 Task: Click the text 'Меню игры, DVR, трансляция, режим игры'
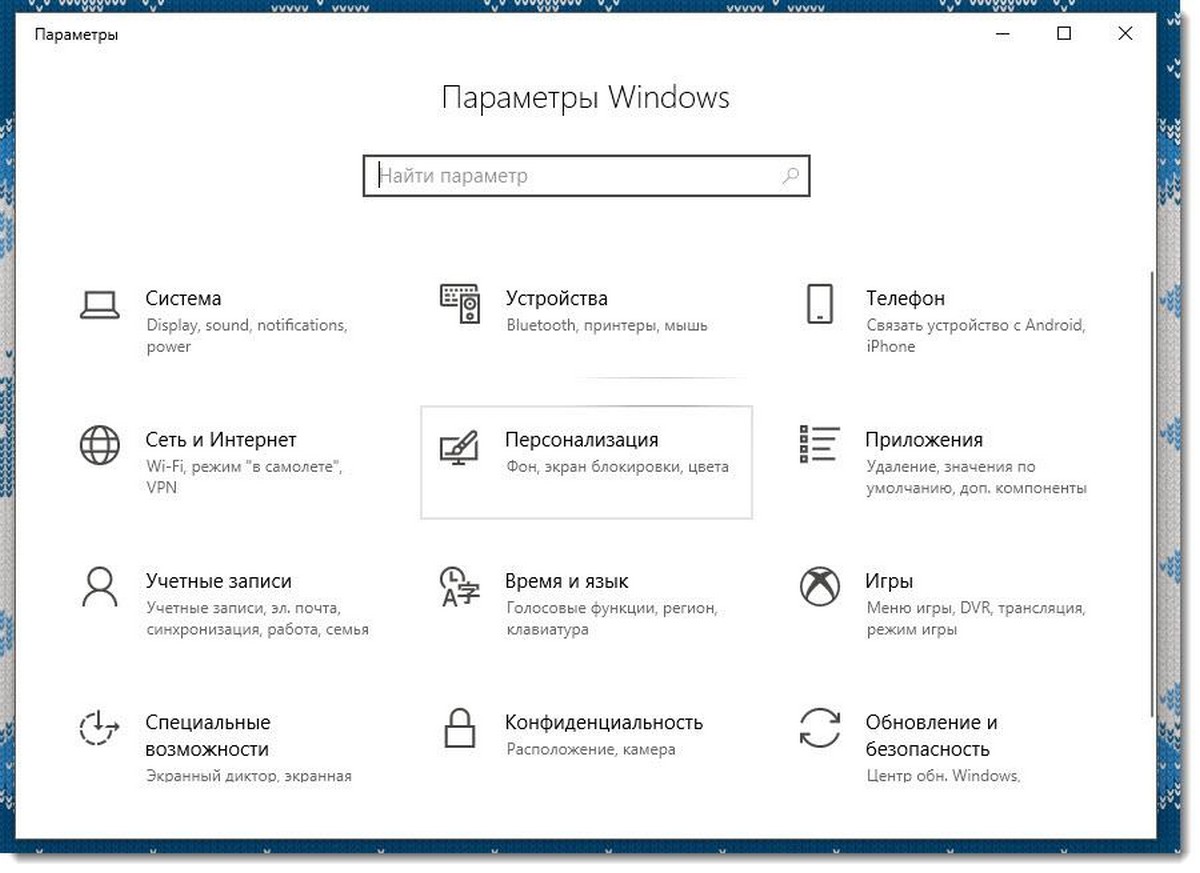click(x=975, y=619)
